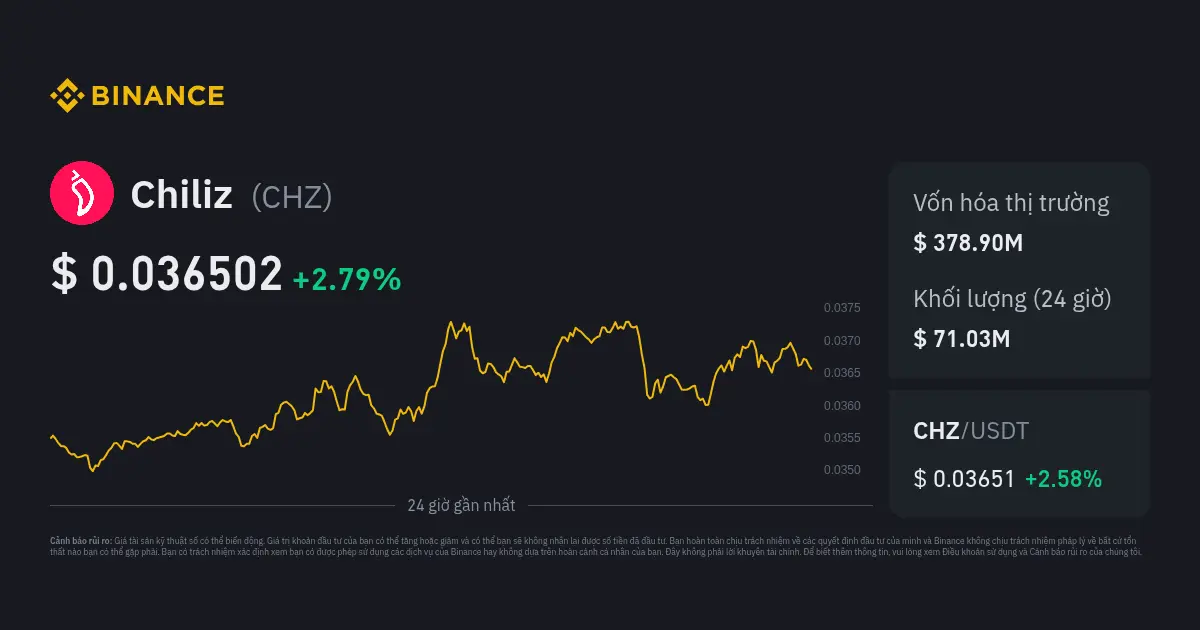Click the CHZ/USDT trading pair
This screenshot has width=1200, height=630.
click(x=971, y=431)
